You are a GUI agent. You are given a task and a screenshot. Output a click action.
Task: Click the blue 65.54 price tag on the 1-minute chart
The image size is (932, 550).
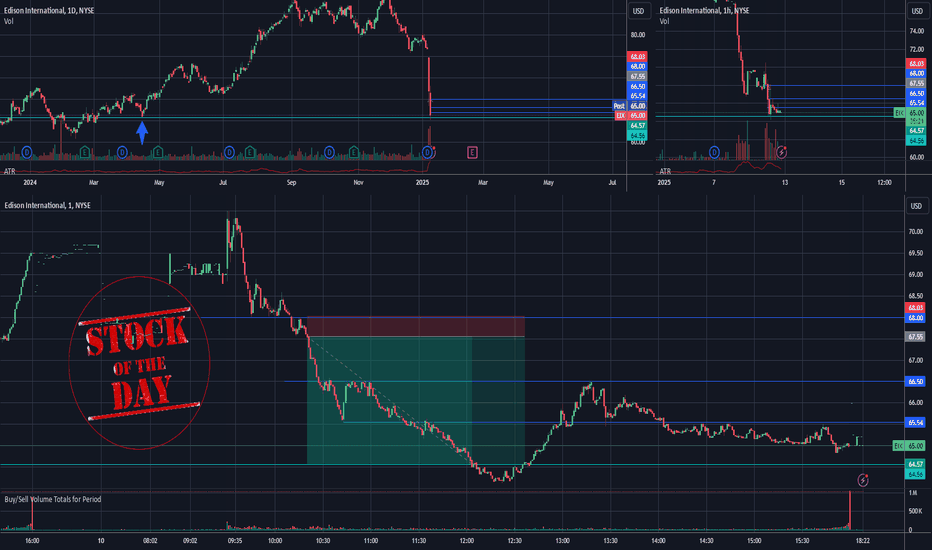point(915,423)
